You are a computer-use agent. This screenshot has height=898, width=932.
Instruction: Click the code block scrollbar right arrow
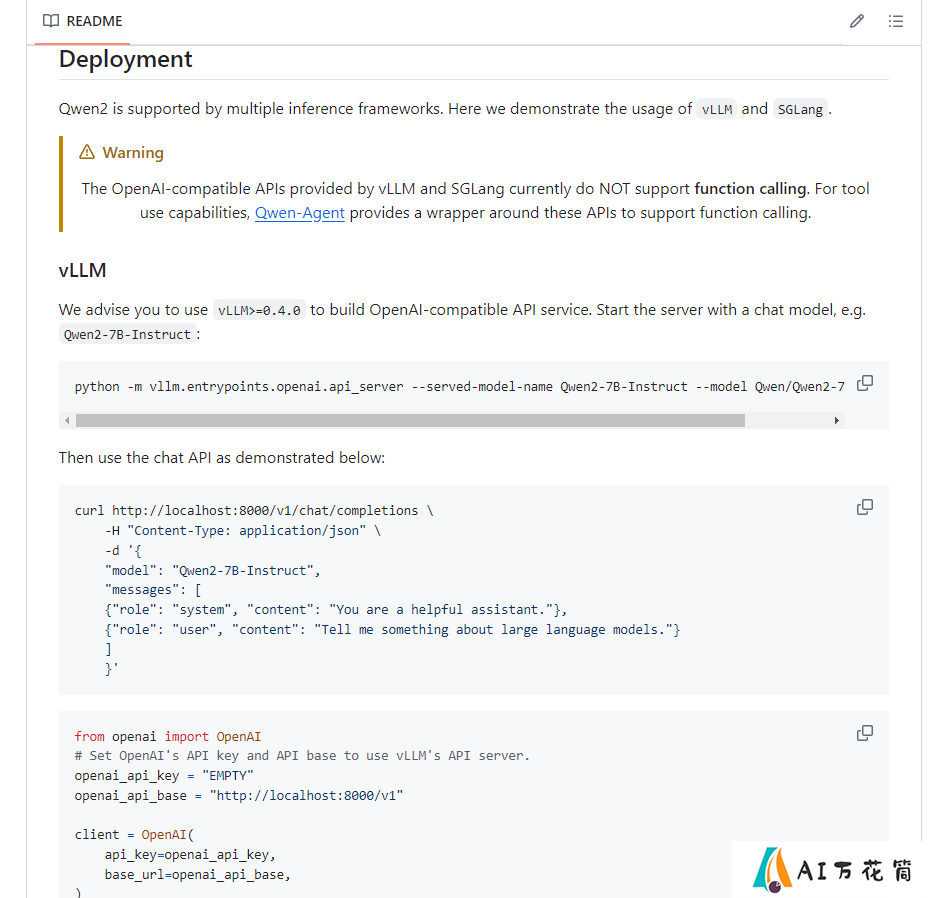[837, 421]
